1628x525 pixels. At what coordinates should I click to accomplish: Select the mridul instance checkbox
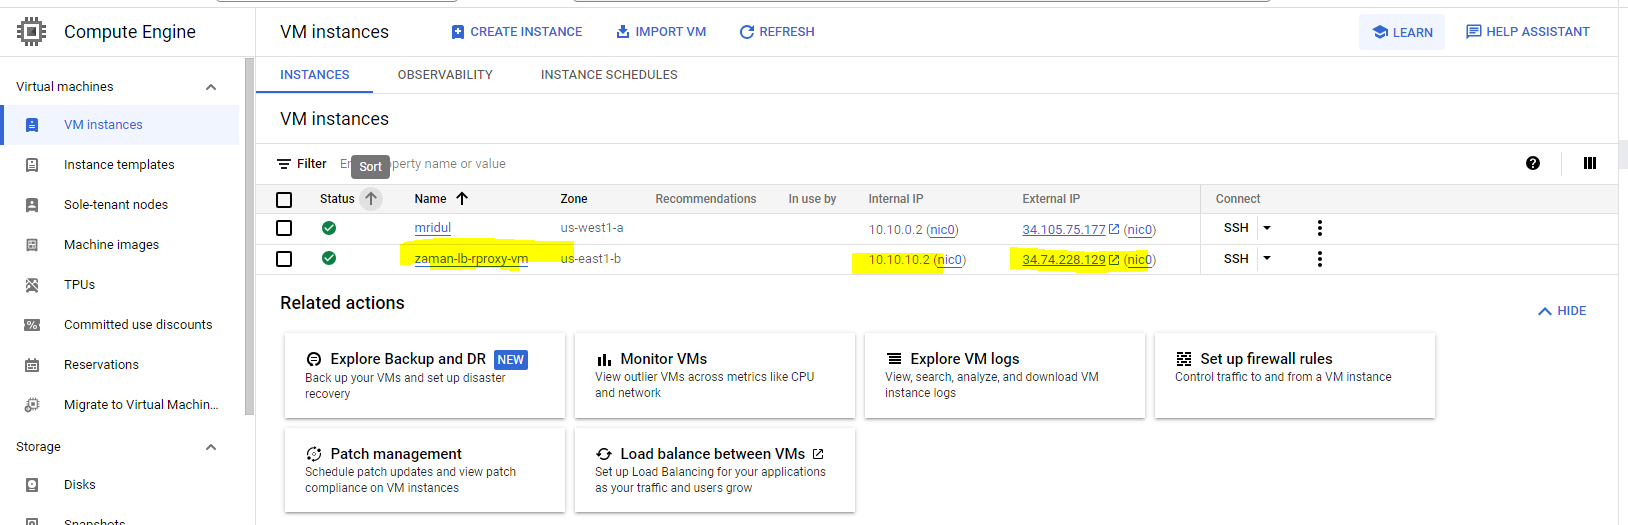click(284, 228)
